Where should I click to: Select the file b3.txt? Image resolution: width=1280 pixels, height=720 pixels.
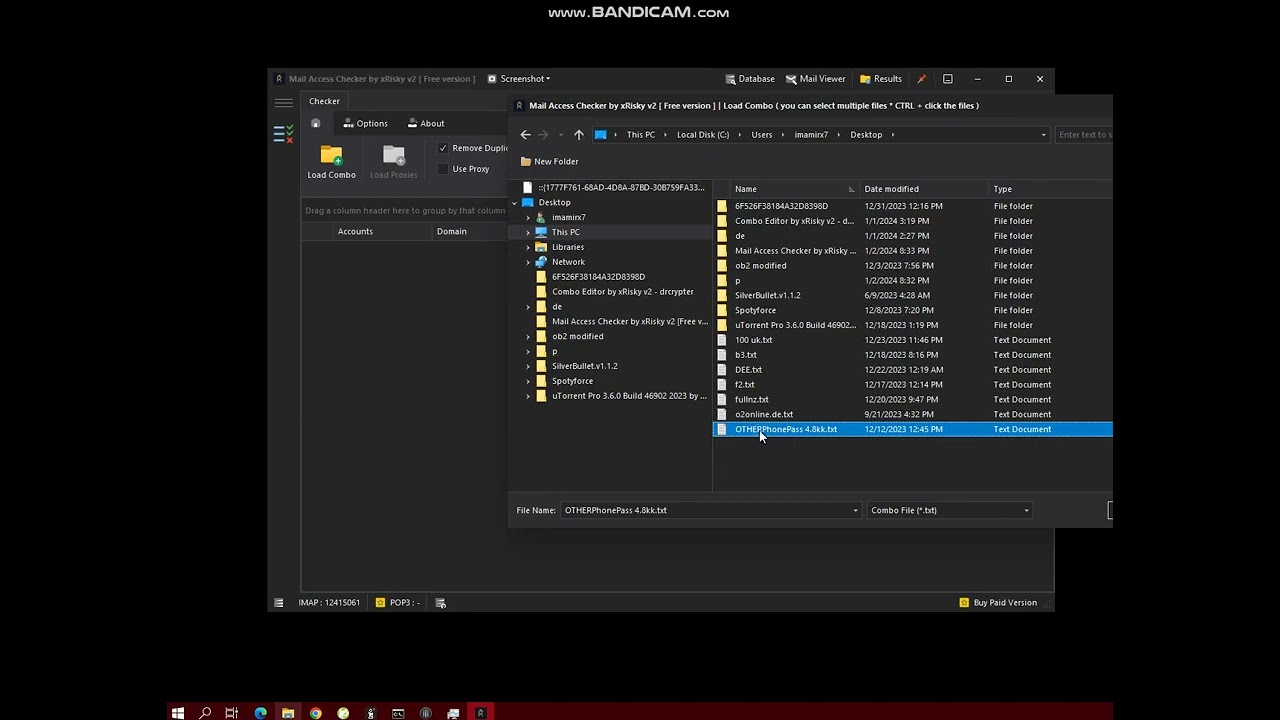746,355
